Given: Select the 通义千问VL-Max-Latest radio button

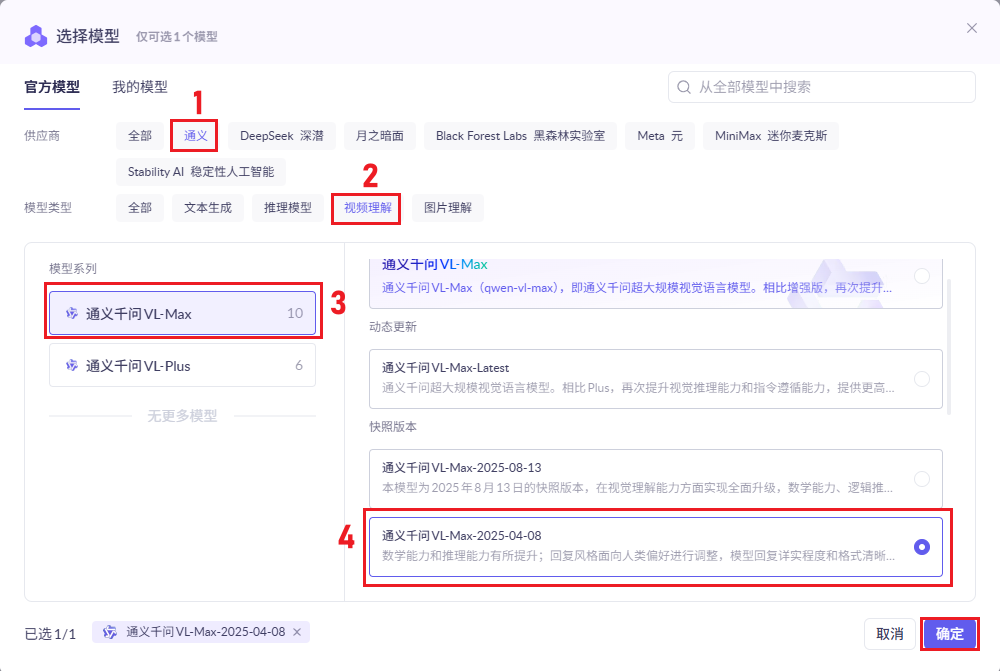Looking at the screenshot, I should 921,379.
